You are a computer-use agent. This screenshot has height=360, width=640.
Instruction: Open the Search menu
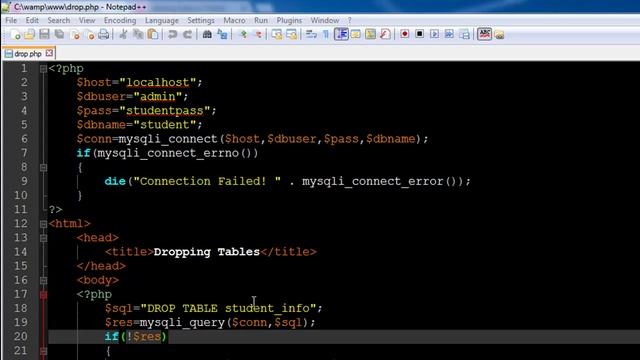pos(59,20)
